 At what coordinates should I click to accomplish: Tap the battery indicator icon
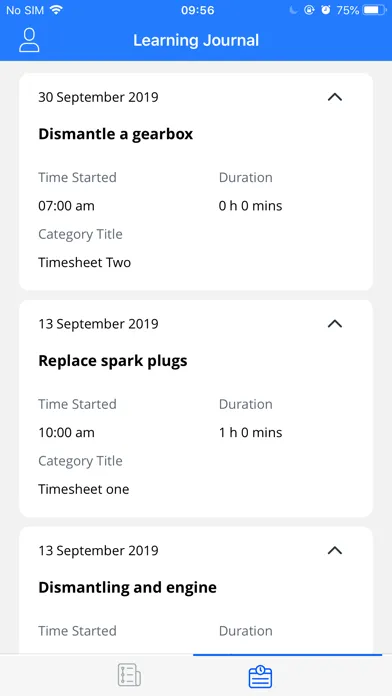click(x=374, y=10)
